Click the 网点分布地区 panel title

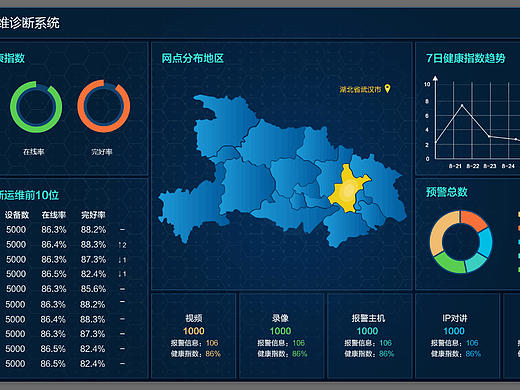(x=193, y=58)
